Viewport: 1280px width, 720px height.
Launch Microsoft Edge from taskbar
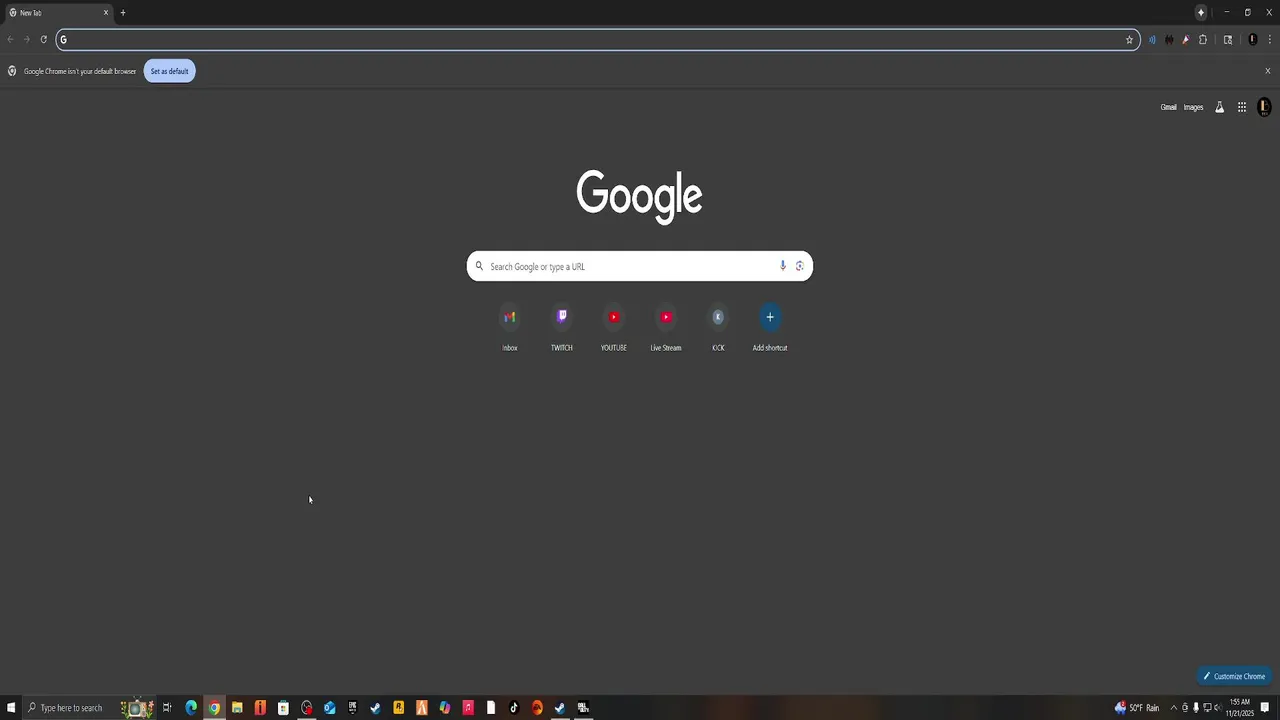click(191, 708)
